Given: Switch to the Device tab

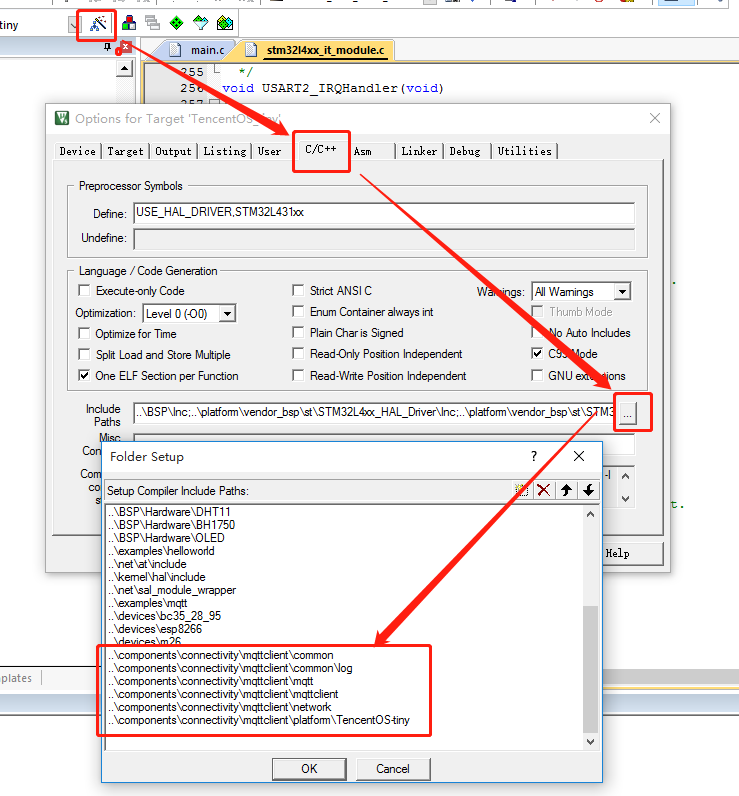Looking at the screenshot, I should pyautogui.click(x=78, y=151).
